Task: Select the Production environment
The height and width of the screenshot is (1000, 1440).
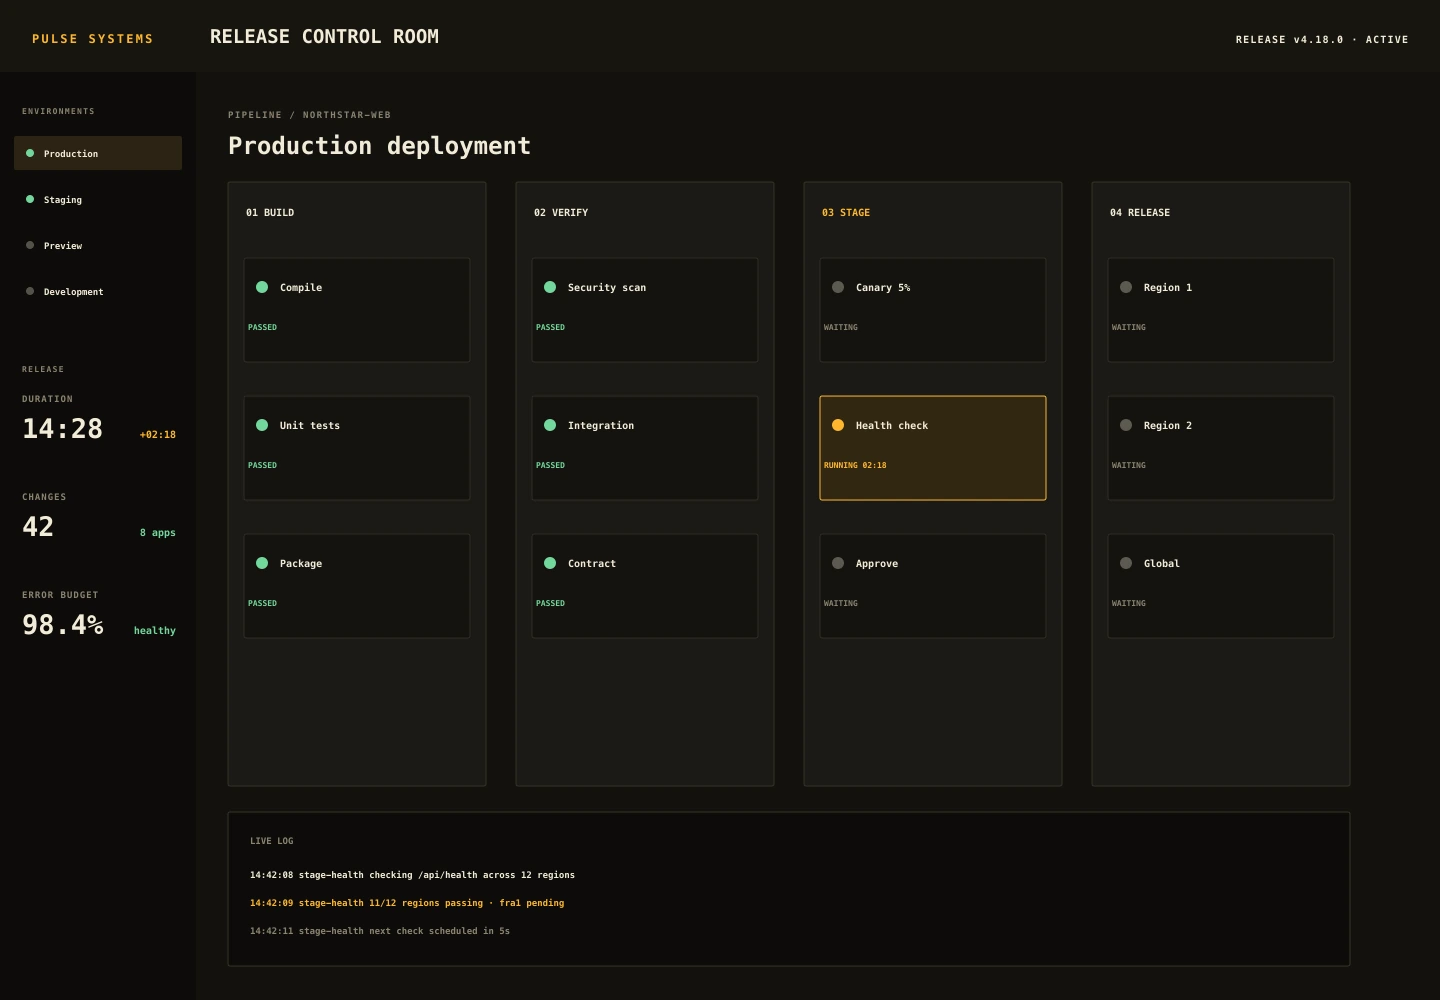Action: coord(98,153)
